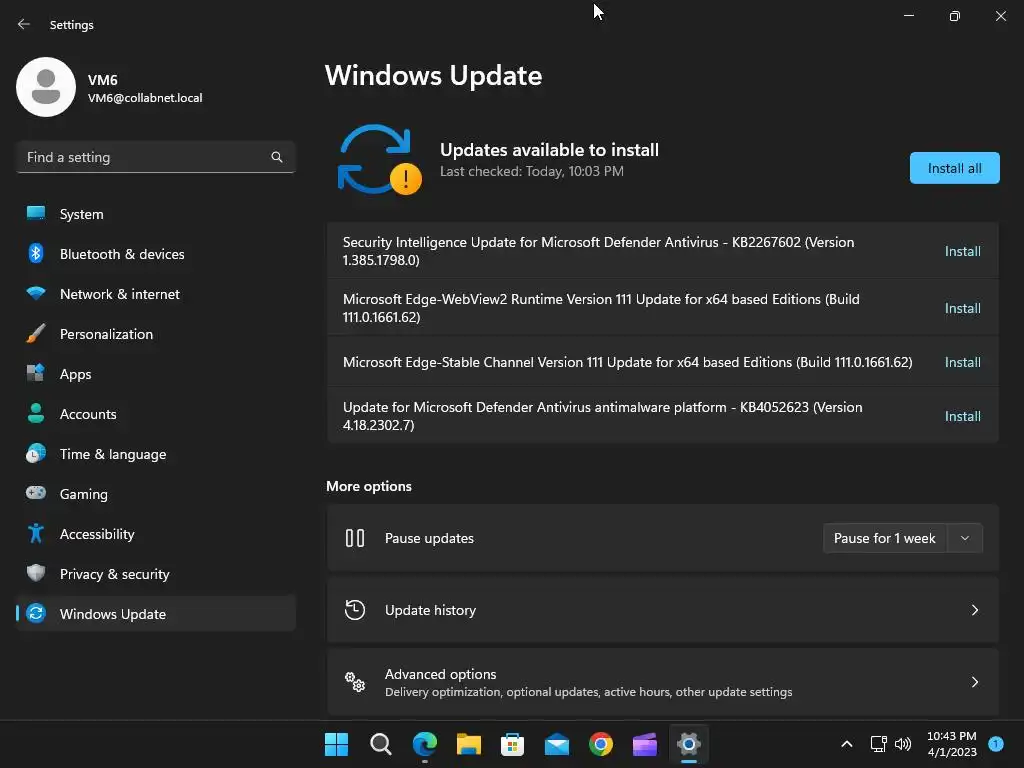Open Microsoft Store from taskbar
1024x768 pixels.
click(x=513, y=744)
